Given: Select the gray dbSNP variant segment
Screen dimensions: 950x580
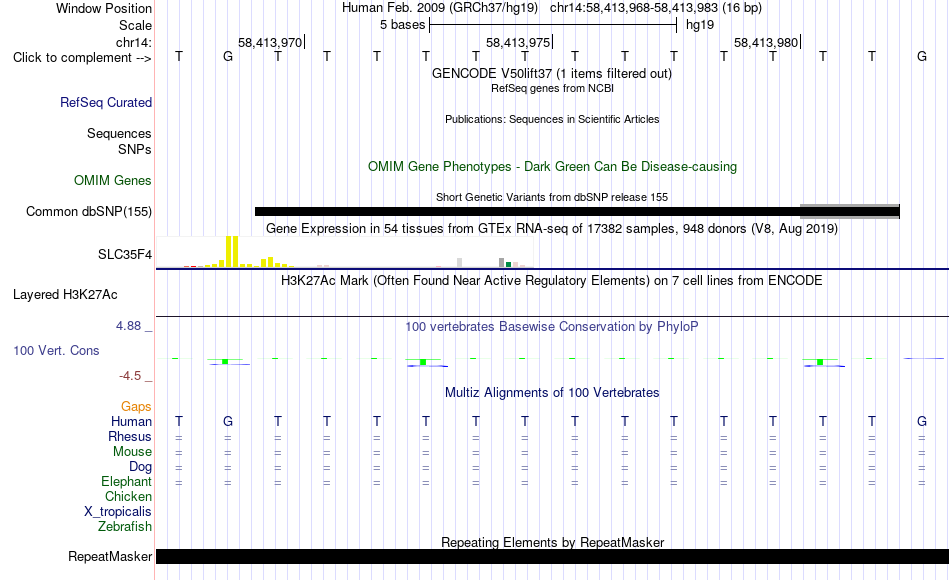Looking at the screenshot, I should [x=849, y=211].
